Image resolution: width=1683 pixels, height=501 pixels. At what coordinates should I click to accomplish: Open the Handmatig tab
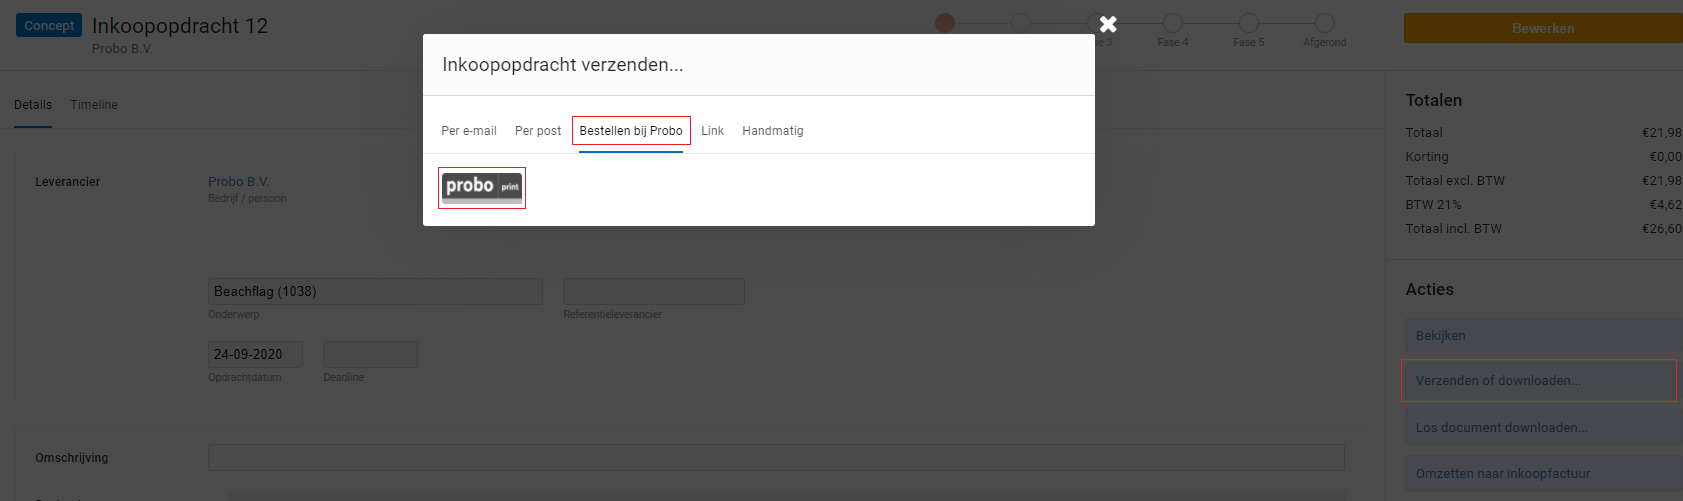773,131
